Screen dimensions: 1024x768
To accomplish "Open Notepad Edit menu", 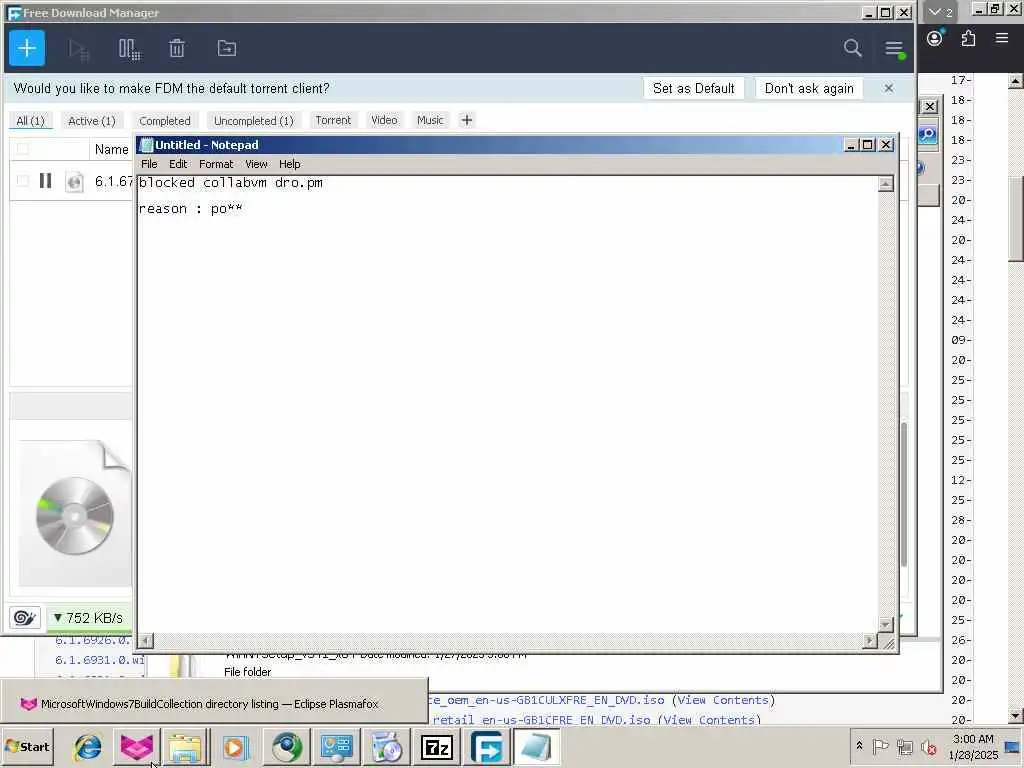I will 178,164.
